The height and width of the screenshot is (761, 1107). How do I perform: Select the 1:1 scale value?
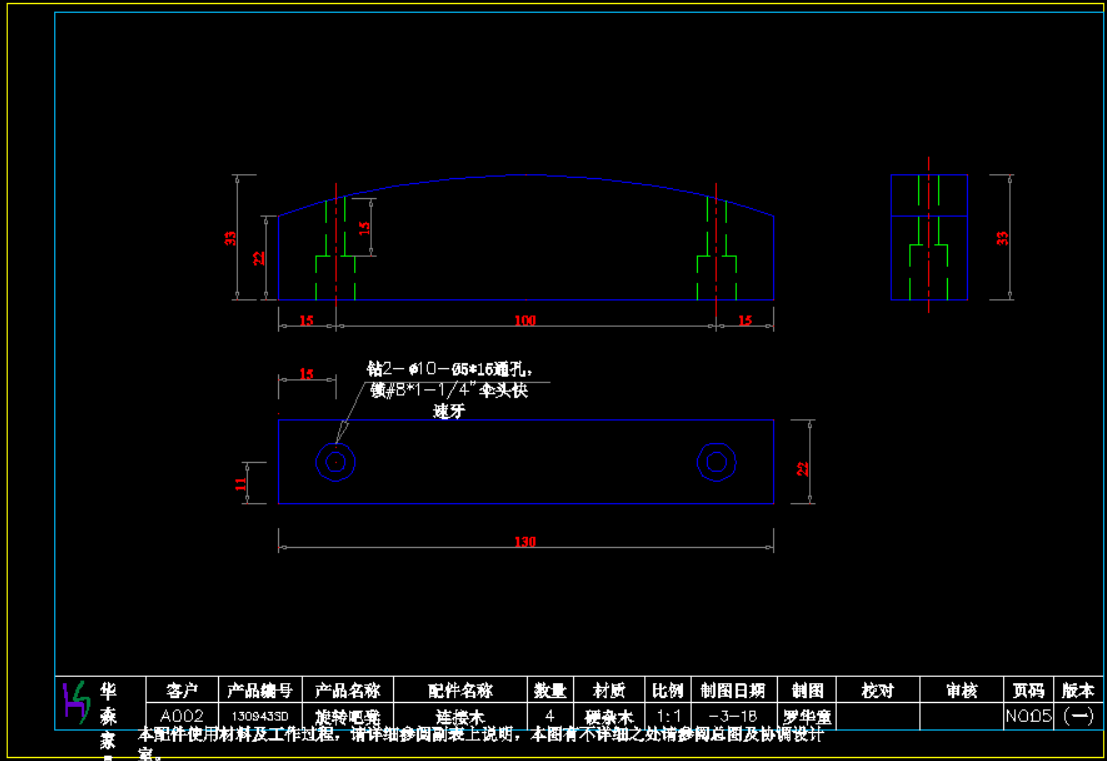(x=667, y=716)
